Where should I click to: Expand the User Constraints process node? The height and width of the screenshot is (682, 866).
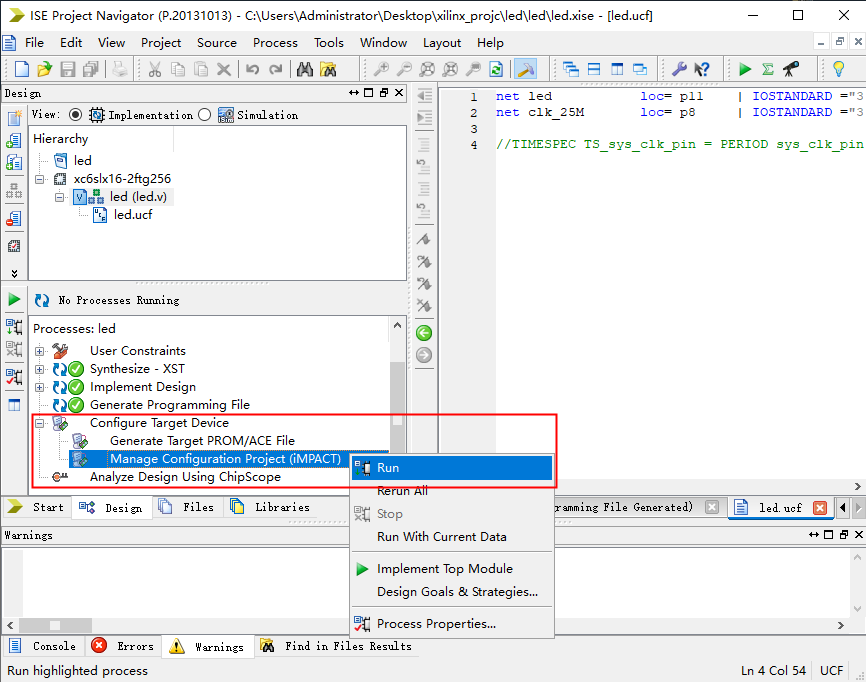tap(40, 351)
